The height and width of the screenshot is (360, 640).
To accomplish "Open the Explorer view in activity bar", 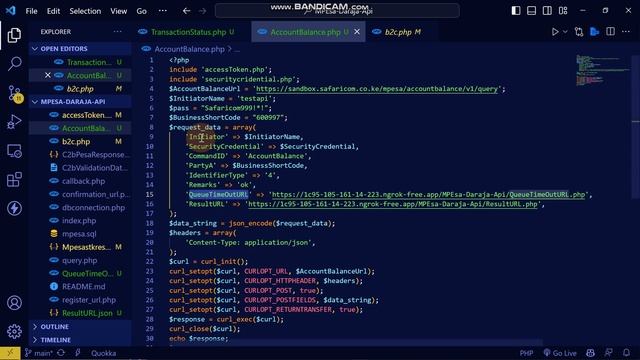I will [x=14, y=35].
